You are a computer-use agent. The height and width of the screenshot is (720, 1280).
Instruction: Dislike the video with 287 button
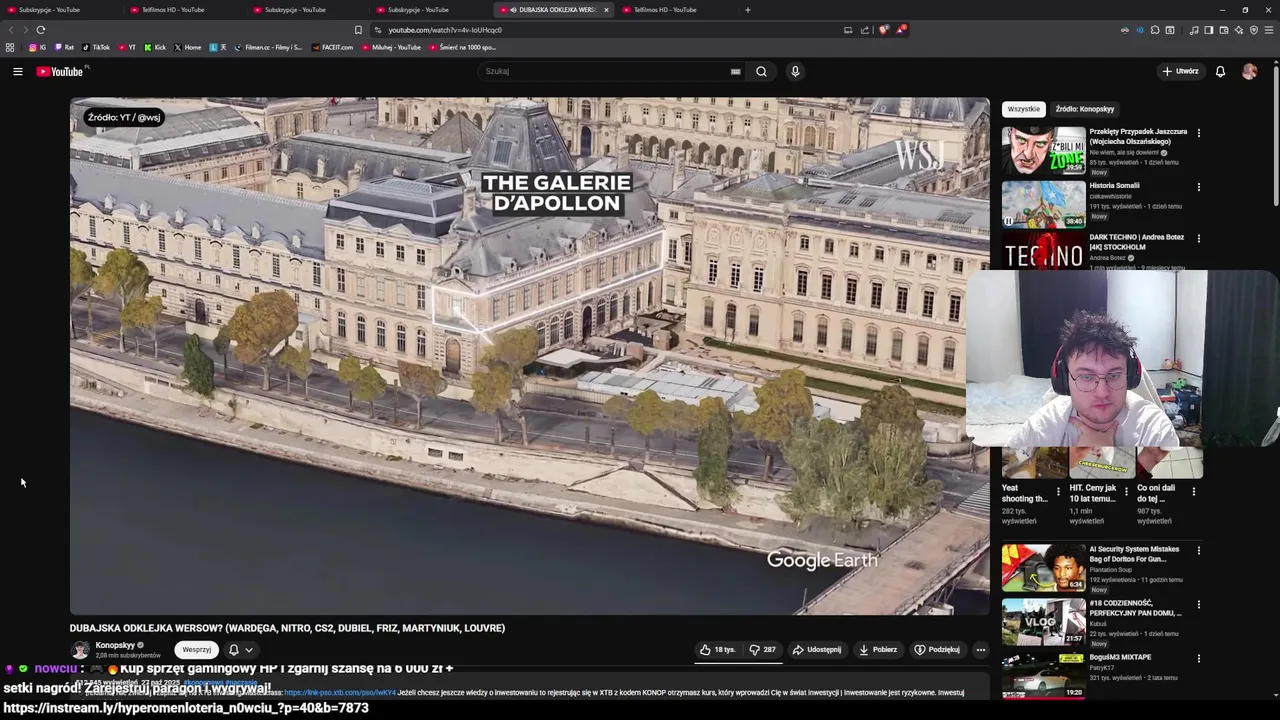[763, 650]
